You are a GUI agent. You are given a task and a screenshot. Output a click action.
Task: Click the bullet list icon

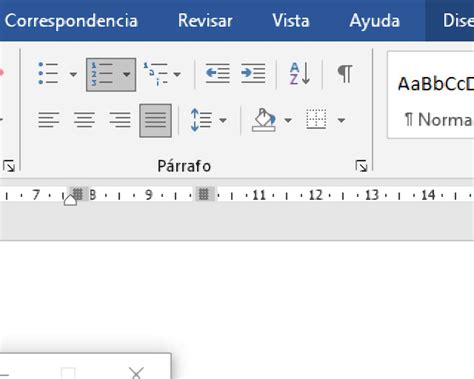click(49, 74)
